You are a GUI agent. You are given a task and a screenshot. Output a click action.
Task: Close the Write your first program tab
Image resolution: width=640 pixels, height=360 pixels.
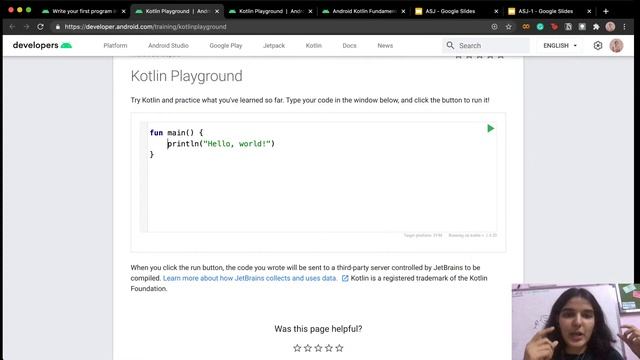point(124,11)
